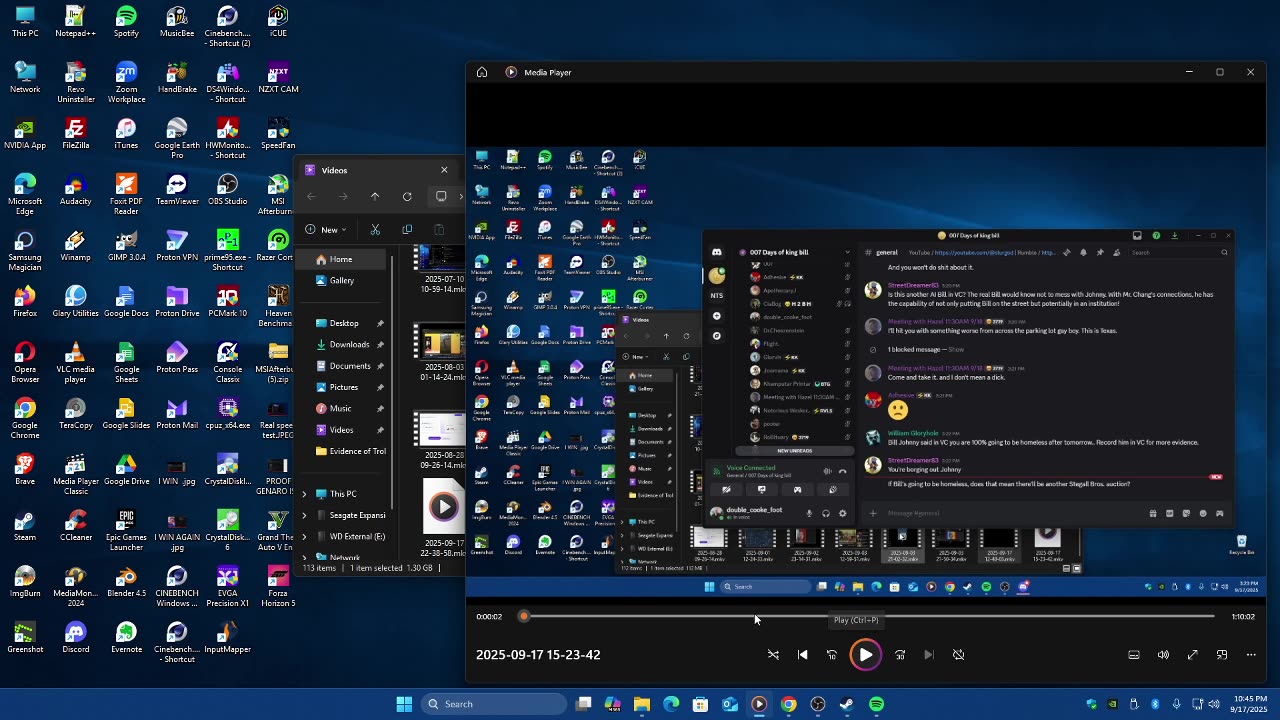The width and height of the screenshot is (1280, 720).
Task: Skip back 10 seconds in the video
Action: 832,655
